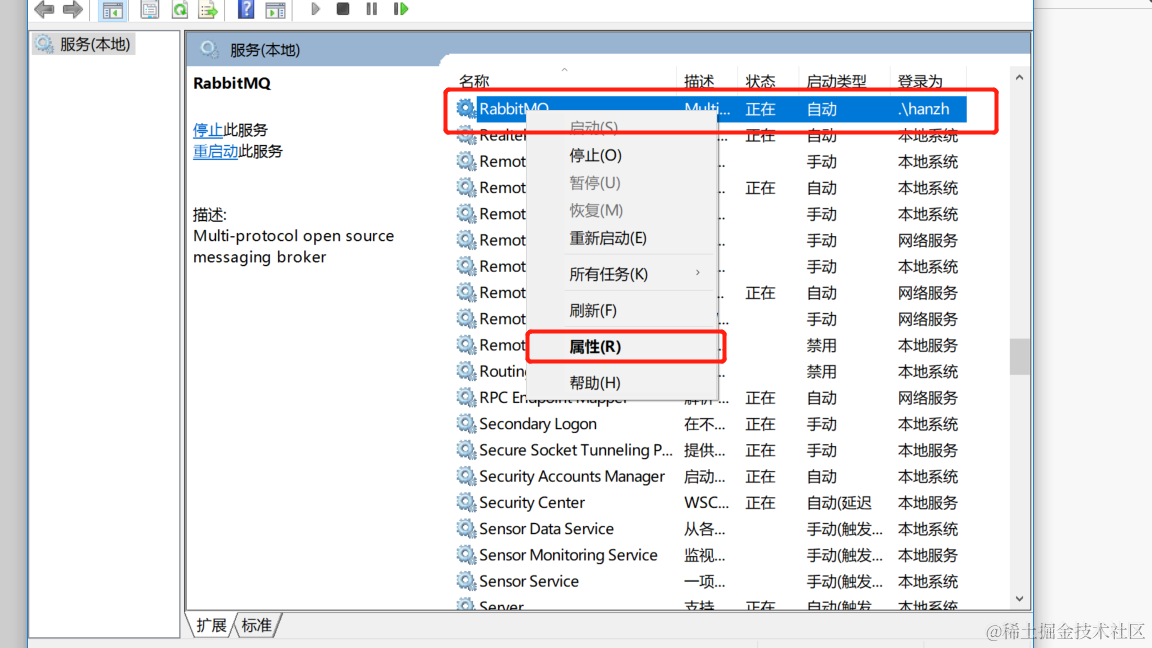Open the properties sheet toolbar icon
Viewport: 1152px width, 648px height.
(149, 10)
